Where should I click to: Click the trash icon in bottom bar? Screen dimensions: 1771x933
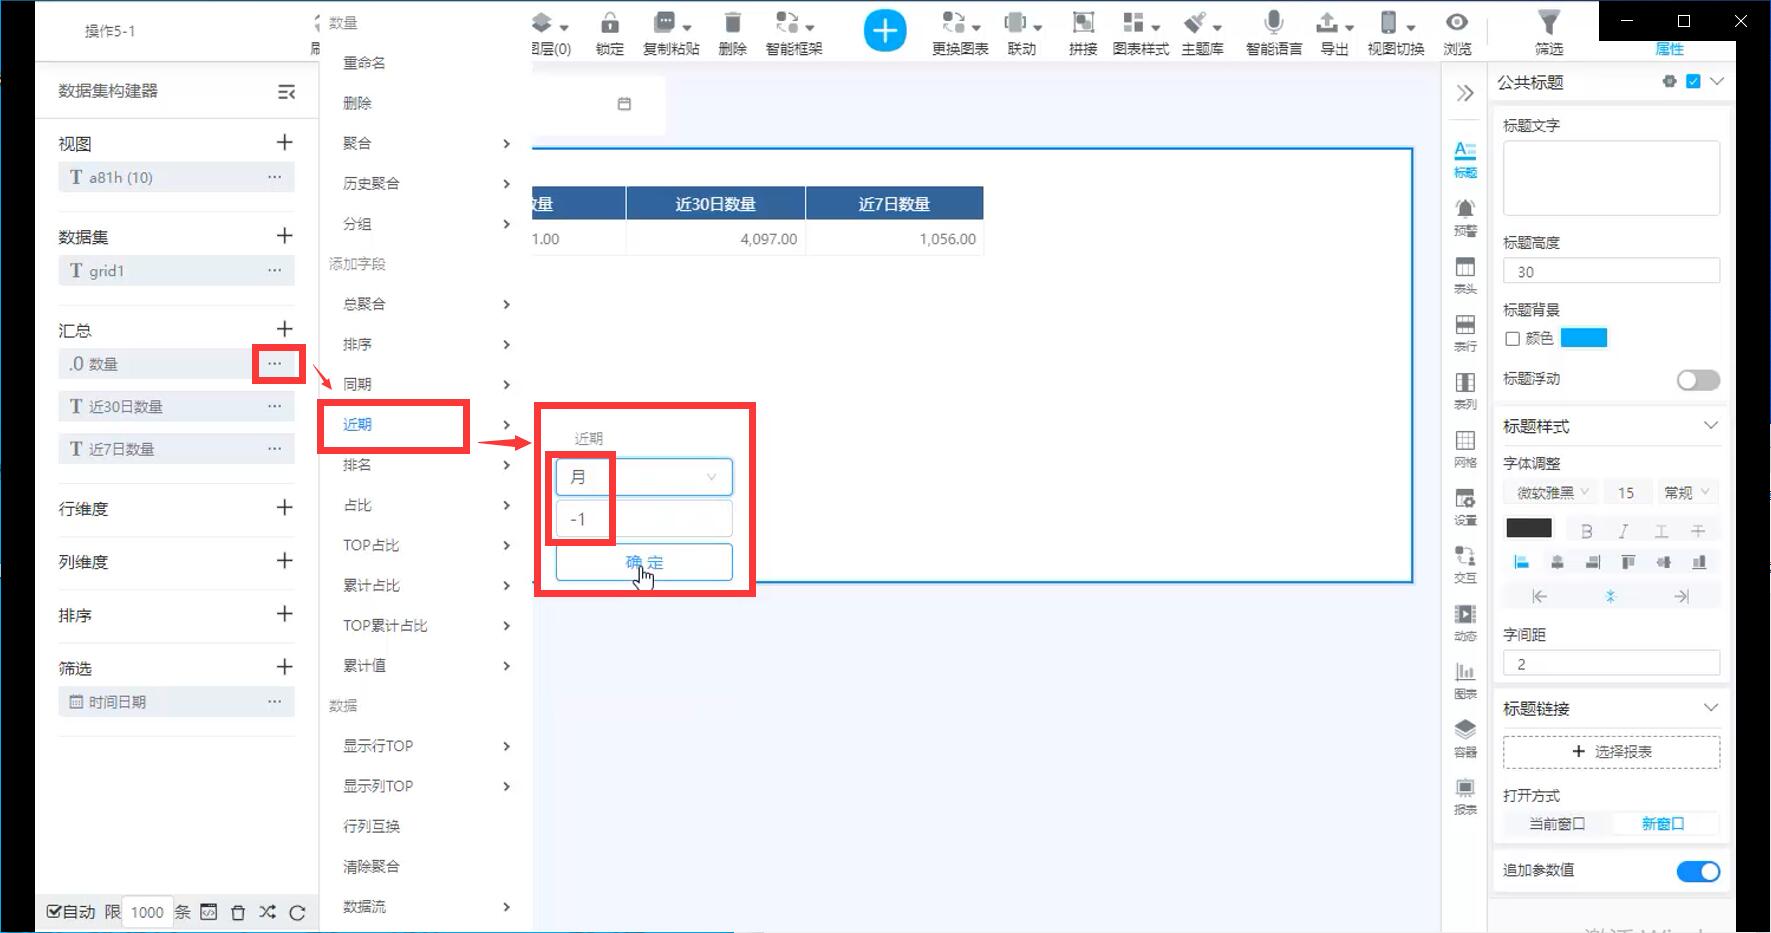coord(238,912)
